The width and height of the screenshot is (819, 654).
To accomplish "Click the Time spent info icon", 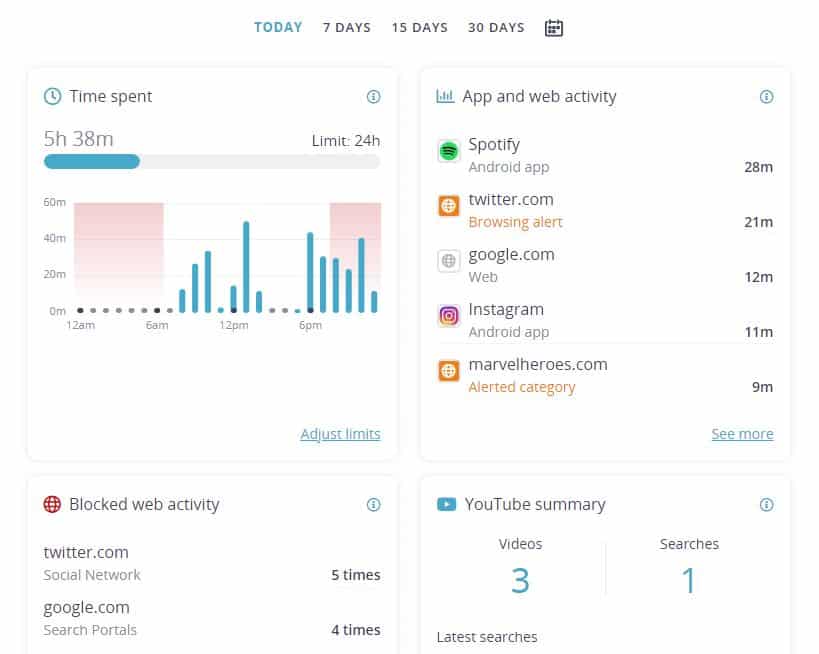I will (x=373, y=97).
